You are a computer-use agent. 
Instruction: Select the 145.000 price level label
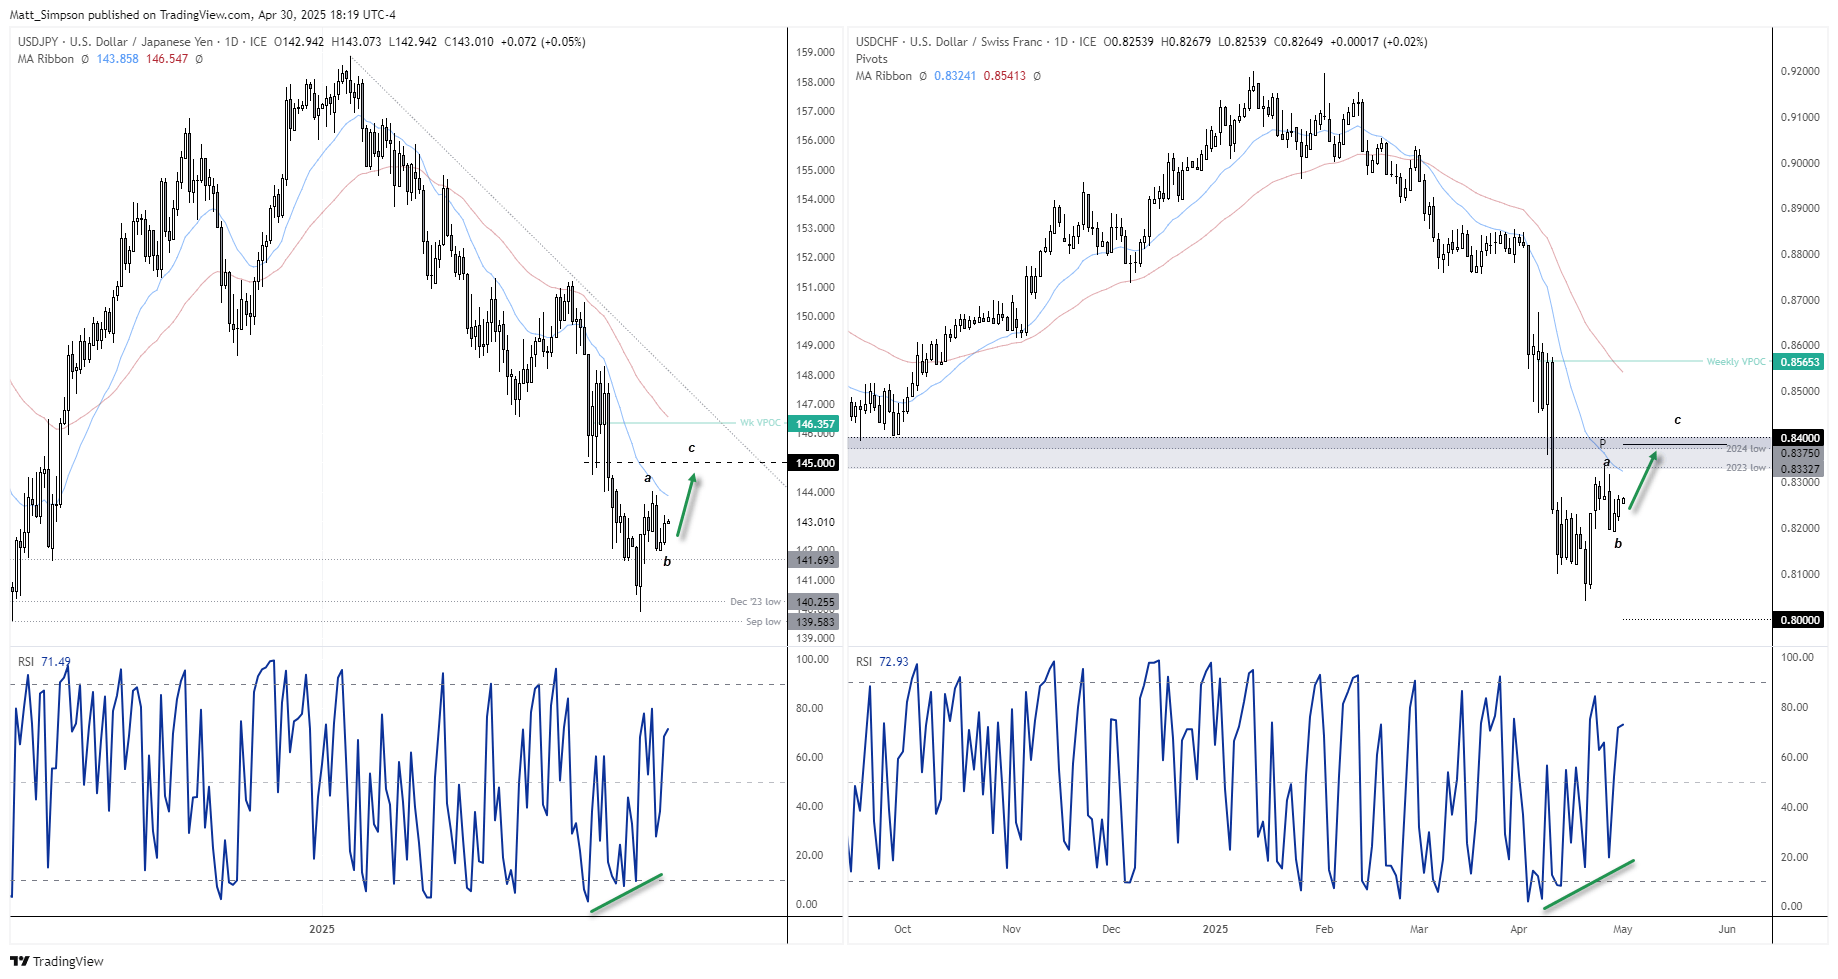coord(814,463)
